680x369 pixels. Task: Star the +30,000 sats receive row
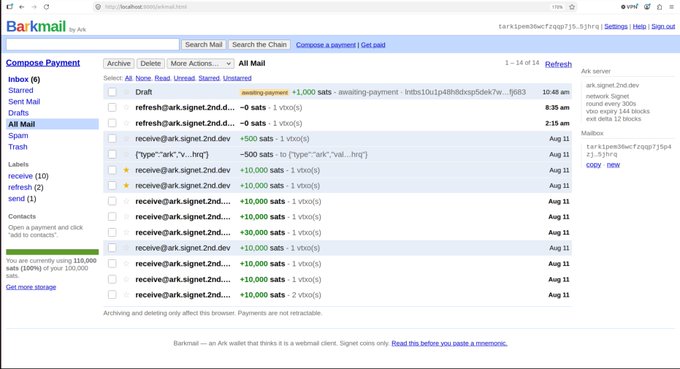tap(126, 232)
